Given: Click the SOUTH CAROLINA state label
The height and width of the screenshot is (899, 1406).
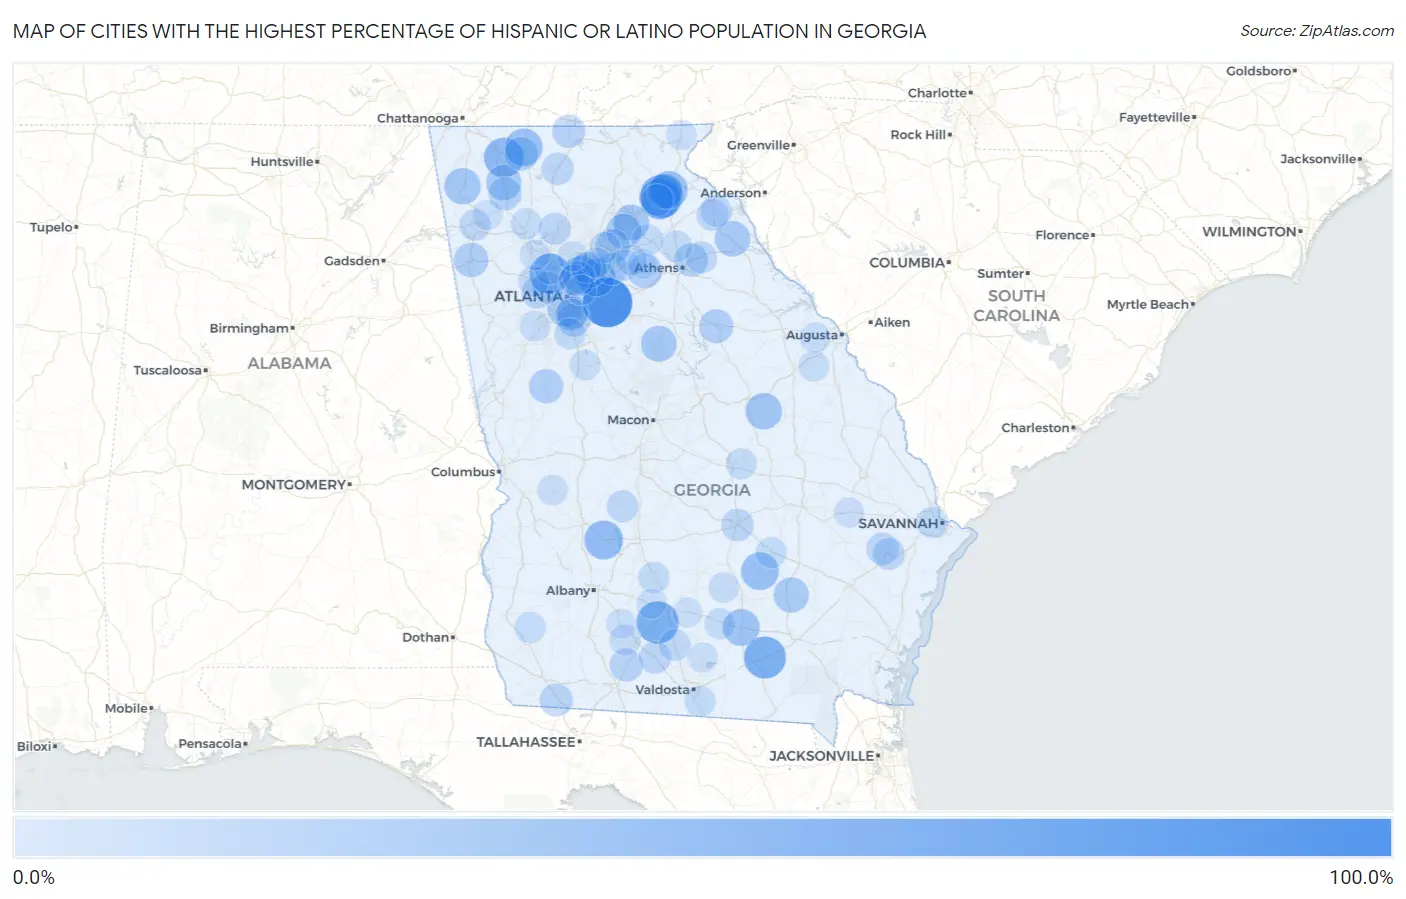Looking at the screenshot, I should click(x=1016, y=306).
